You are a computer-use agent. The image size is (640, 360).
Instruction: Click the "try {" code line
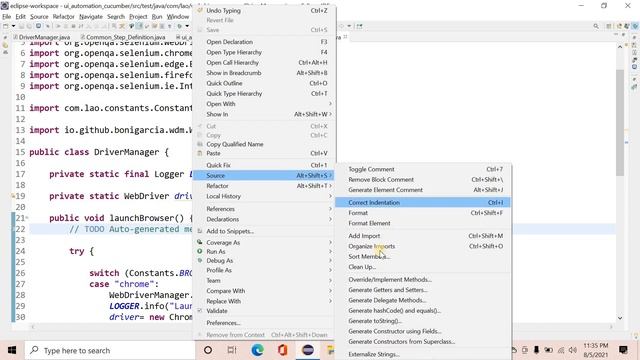pos(81,251)
